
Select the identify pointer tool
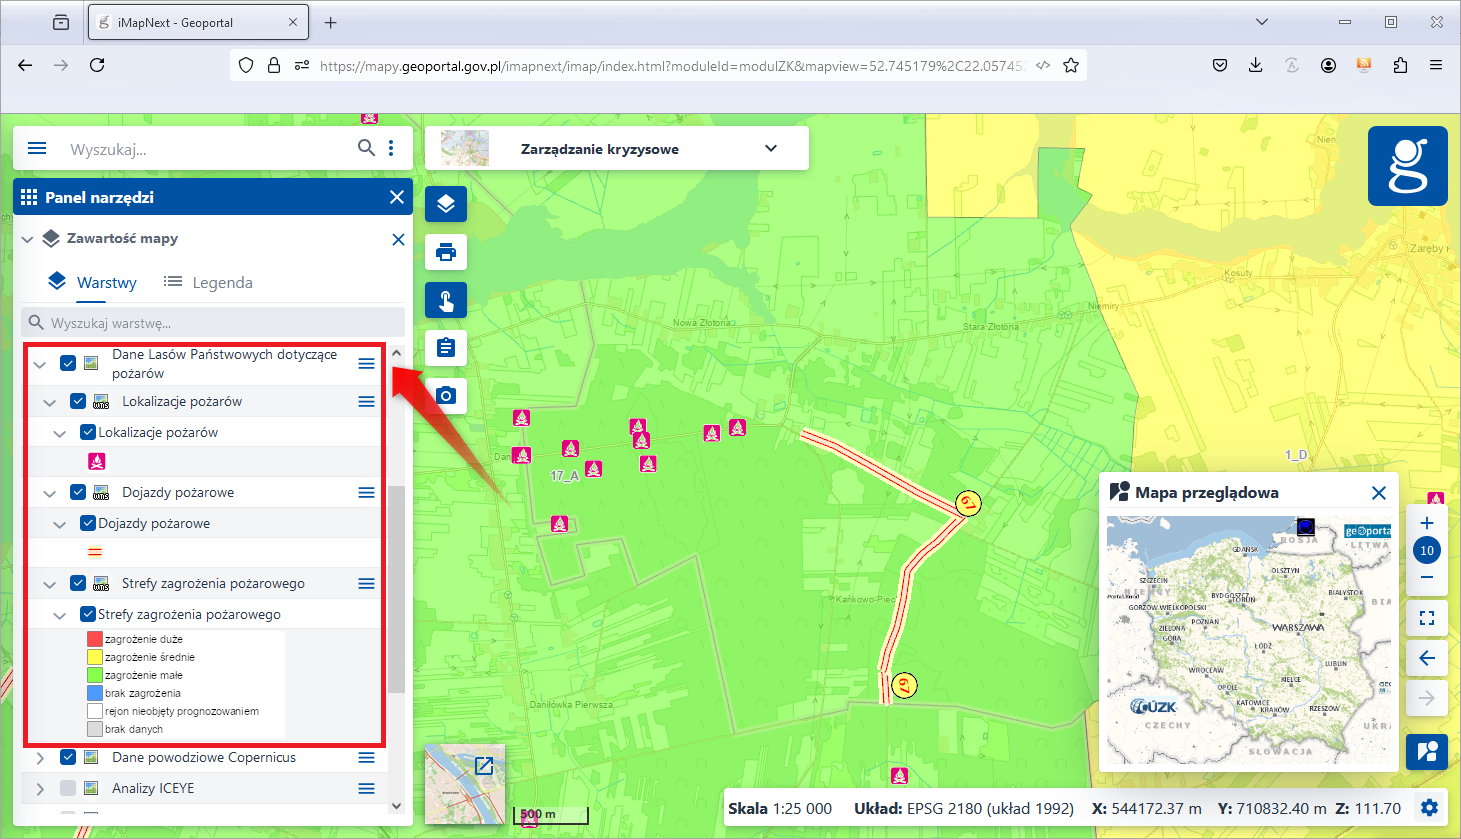pyautogui.click(x=446, y=300)
